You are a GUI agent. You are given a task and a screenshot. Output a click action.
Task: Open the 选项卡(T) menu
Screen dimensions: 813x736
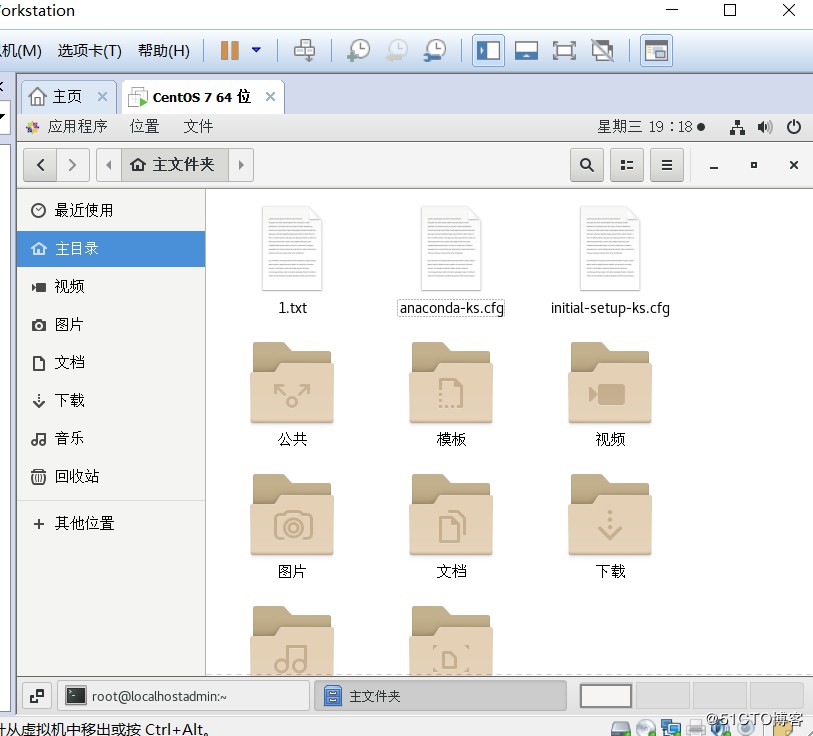point(90,51)
